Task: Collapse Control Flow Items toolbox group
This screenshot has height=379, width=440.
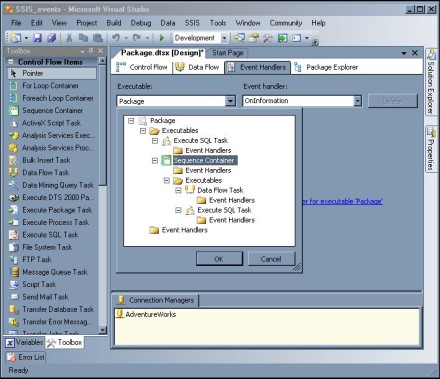Action: (11, 62)
